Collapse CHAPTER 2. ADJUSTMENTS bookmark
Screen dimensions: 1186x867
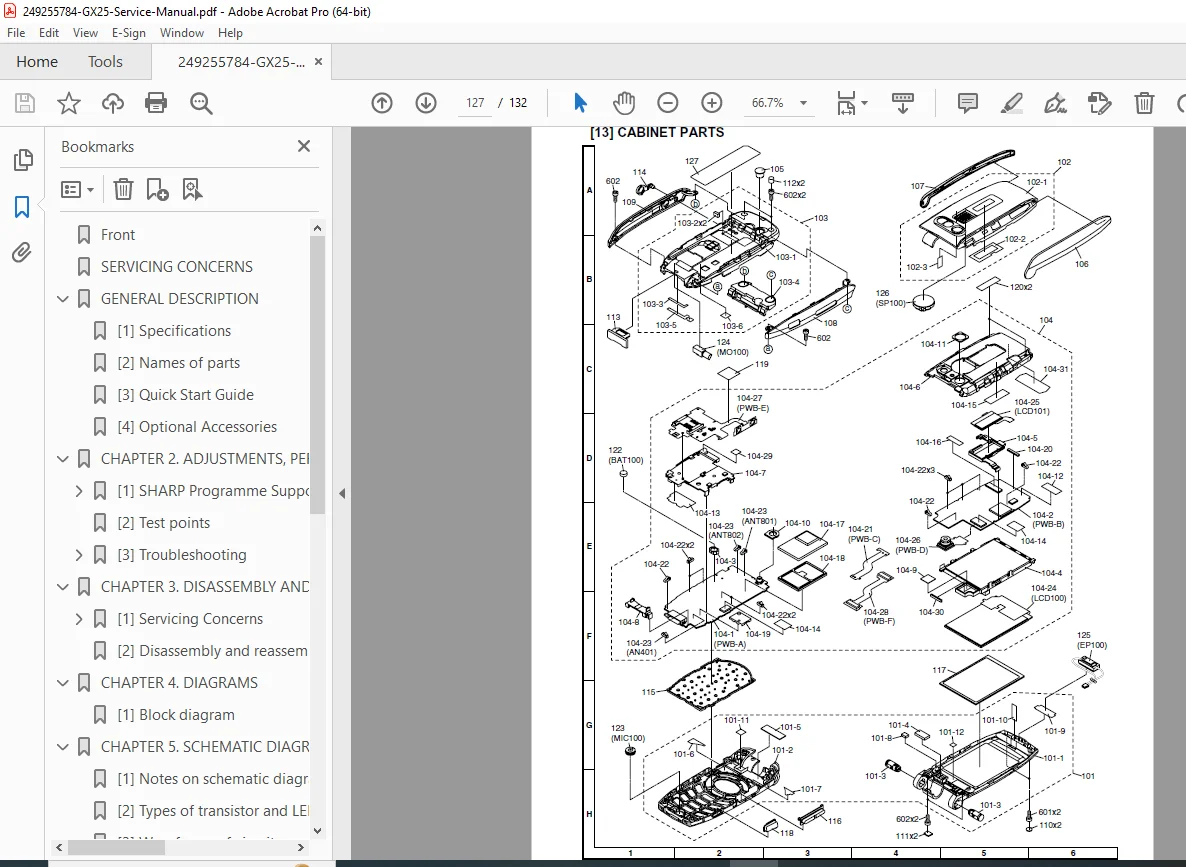click(x=63, y=459)
